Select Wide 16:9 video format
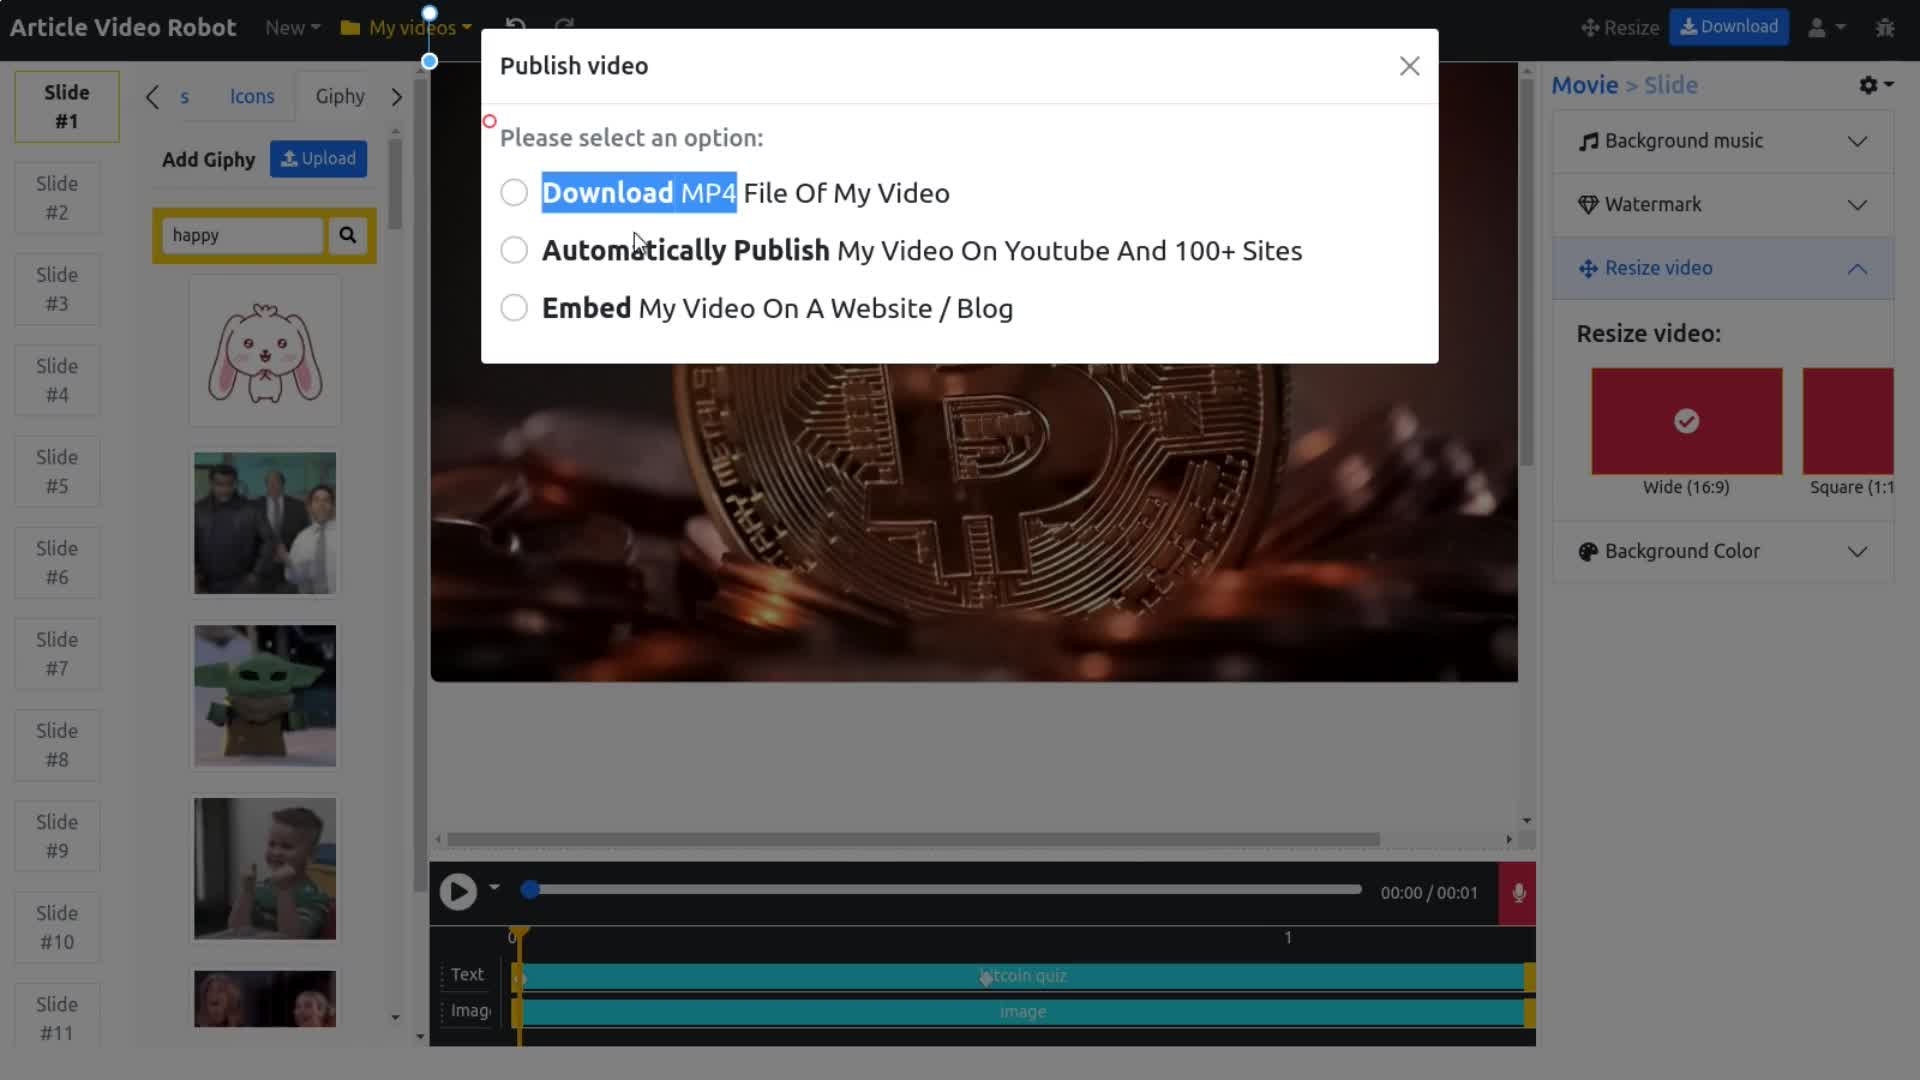Image resolution: width=1920 pixels, height=1080 pixels. (x=1687, y=421)
